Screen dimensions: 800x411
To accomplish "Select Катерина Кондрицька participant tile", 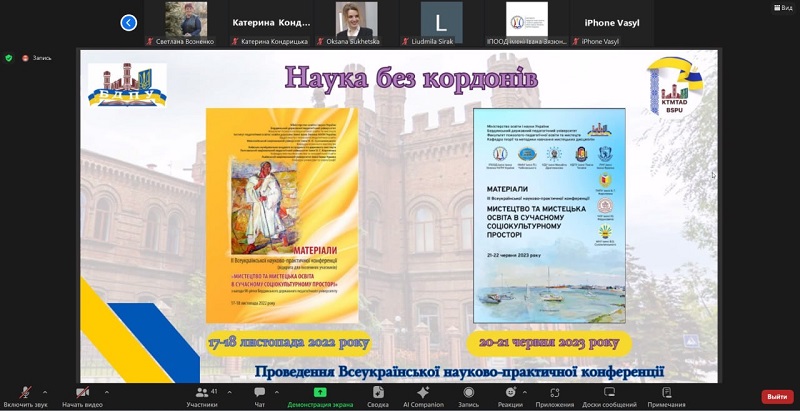I will click(x=271, y=23).
